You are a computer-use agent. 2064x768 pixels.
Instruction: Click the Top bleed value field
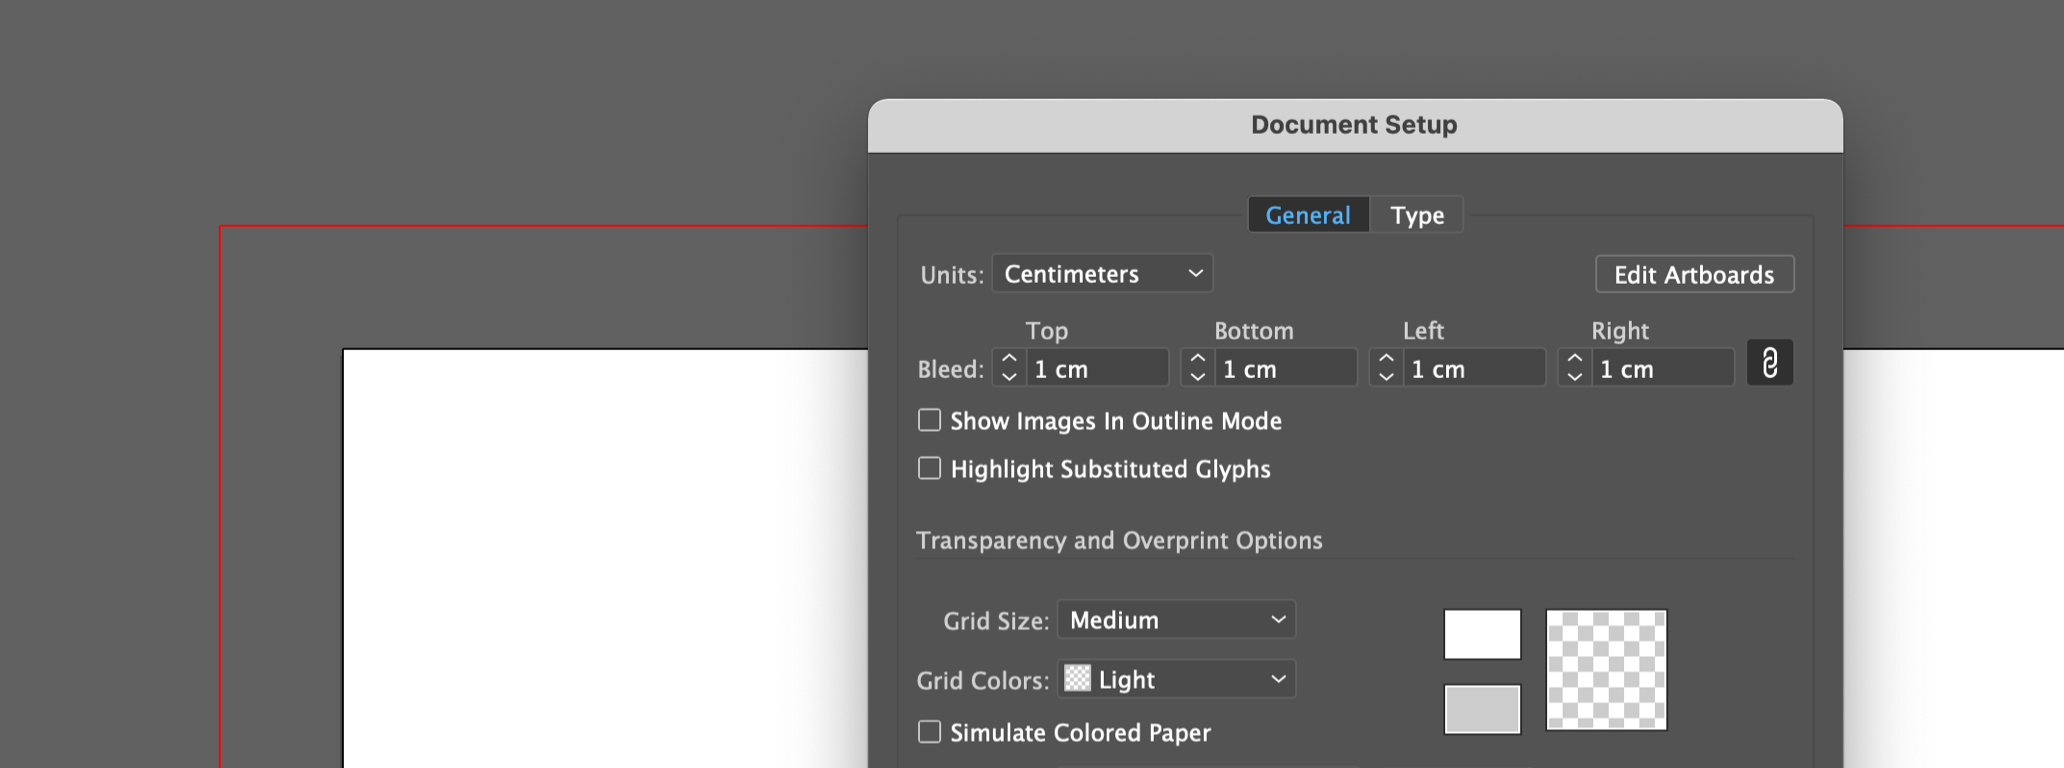point(1097,369)
